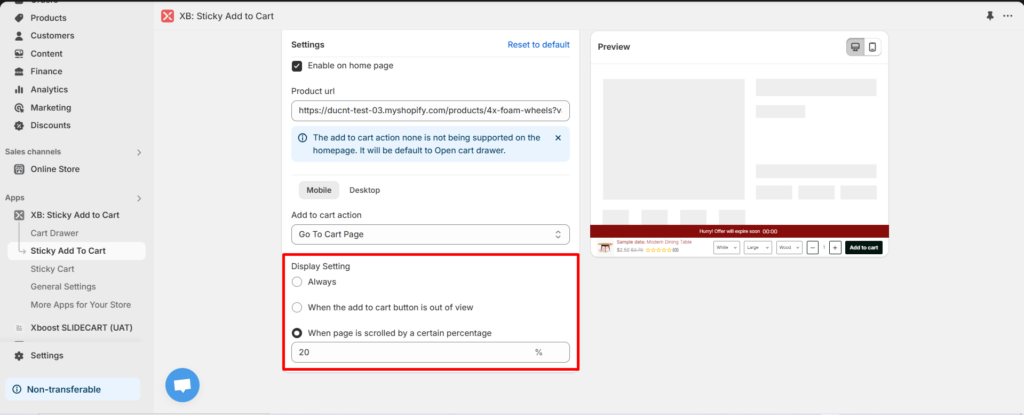Viewport: 1024px width, 415px height.
Task: Open the chat support bubble
Action: pos(182,385)
